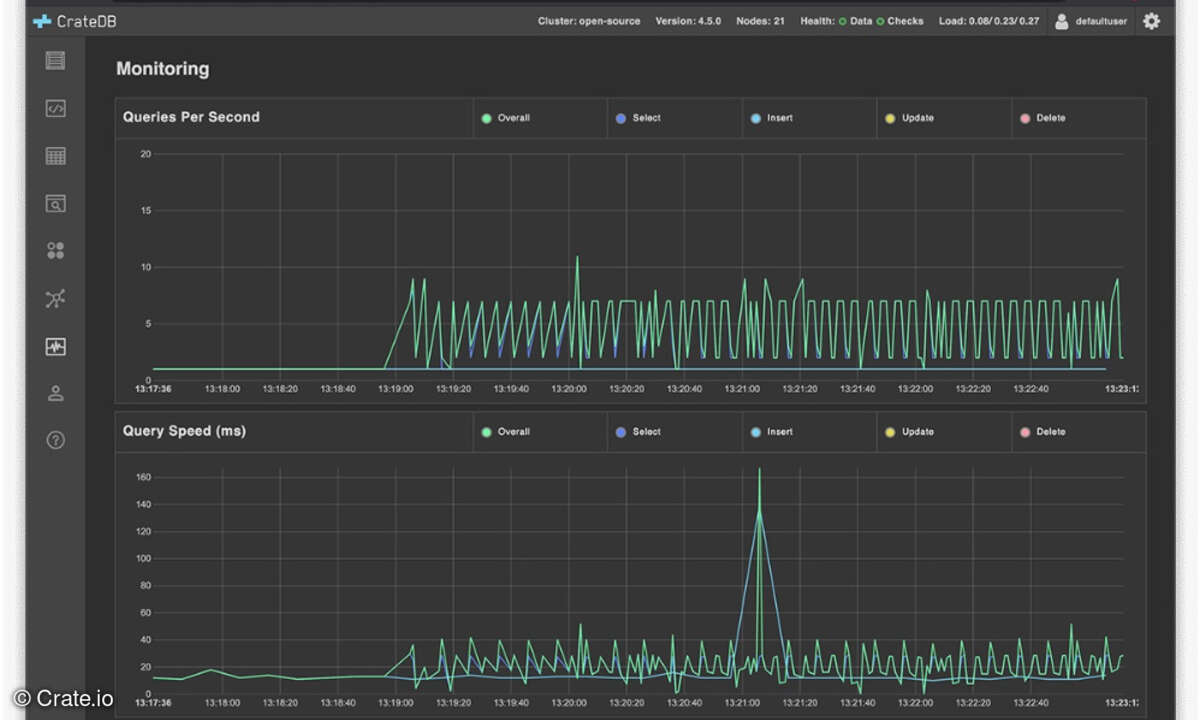Click the defaultuser account icon
The width and height of the screenshot is (1200, 720).
[x=1062, y=21]
